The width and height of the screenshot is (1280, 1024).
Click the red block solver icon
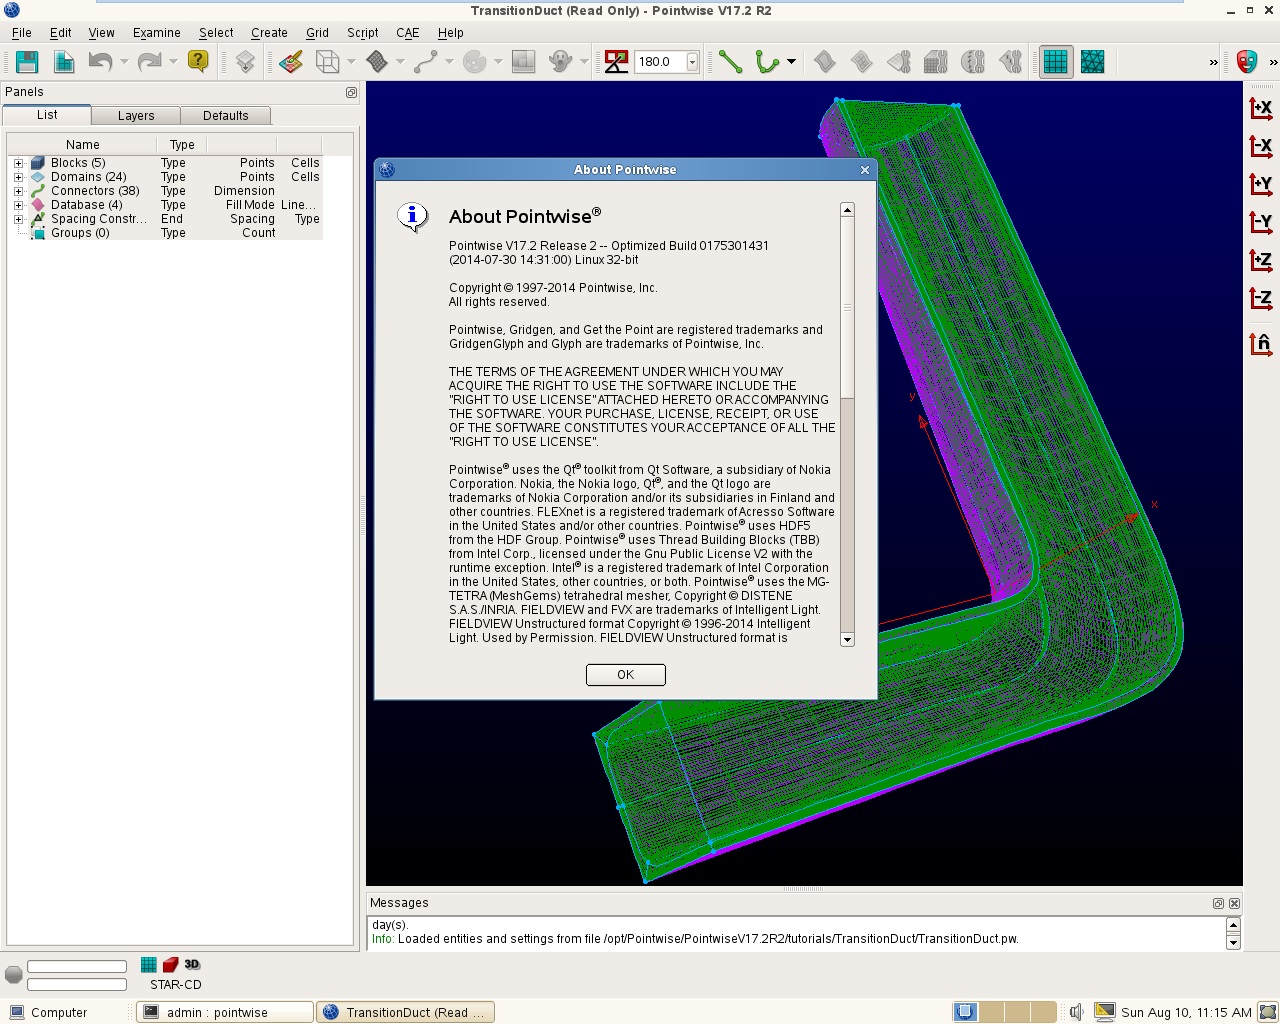tap(170, 965)
